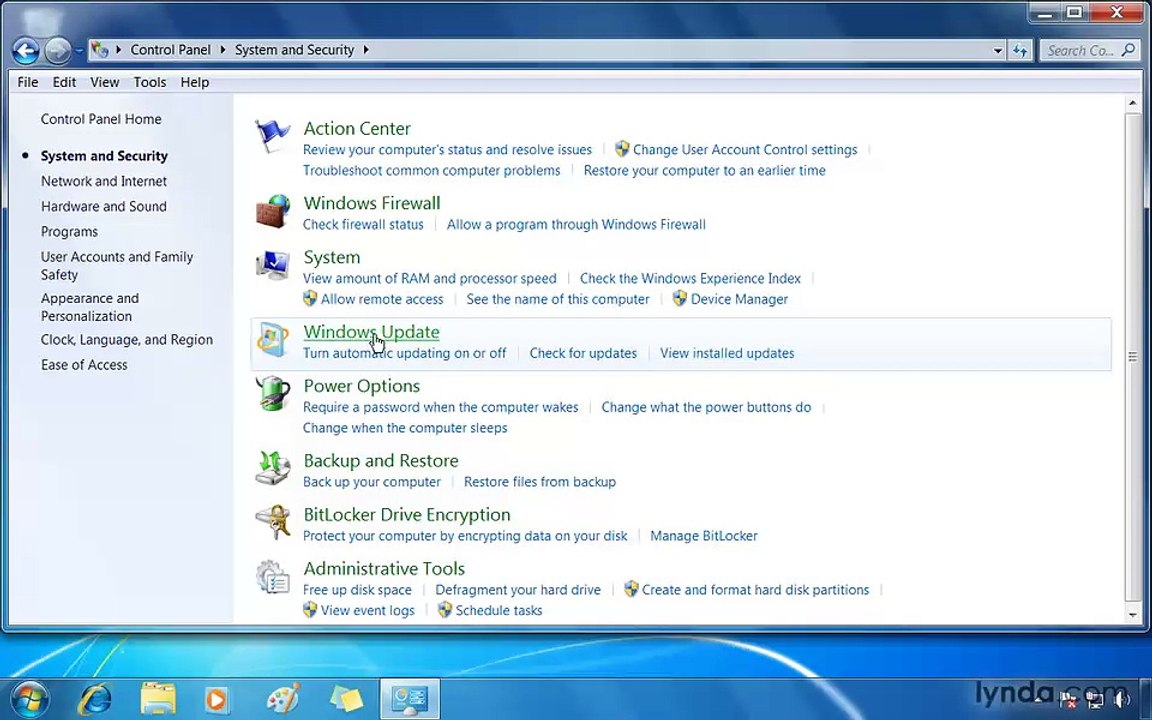This screenshot has width=1152, height=720.
Task: Open Sticky Notes from the taskbar
Action: 346,699
